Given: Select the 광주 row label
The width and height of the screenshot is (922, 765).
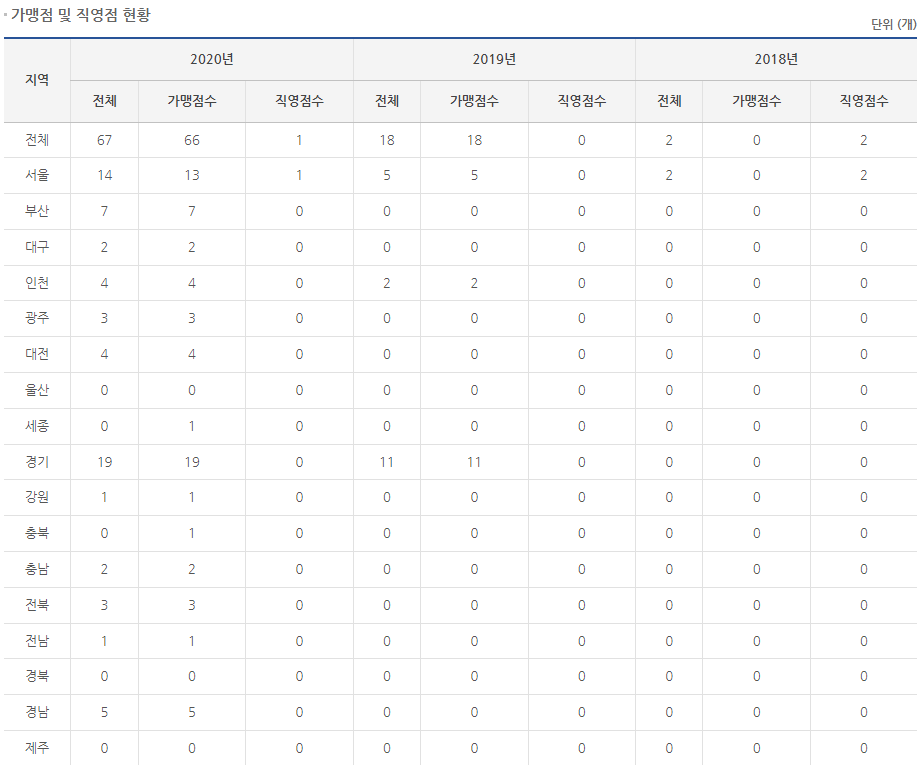Looking at the screenshot, I should (x=37, y=318).
